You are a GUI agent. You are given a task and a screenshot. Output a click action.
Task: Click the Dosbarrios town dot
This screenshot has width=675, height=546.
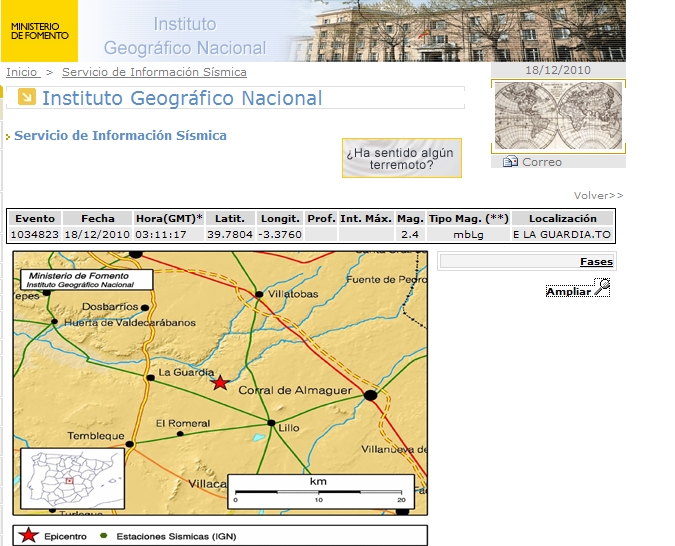point(145,308)
